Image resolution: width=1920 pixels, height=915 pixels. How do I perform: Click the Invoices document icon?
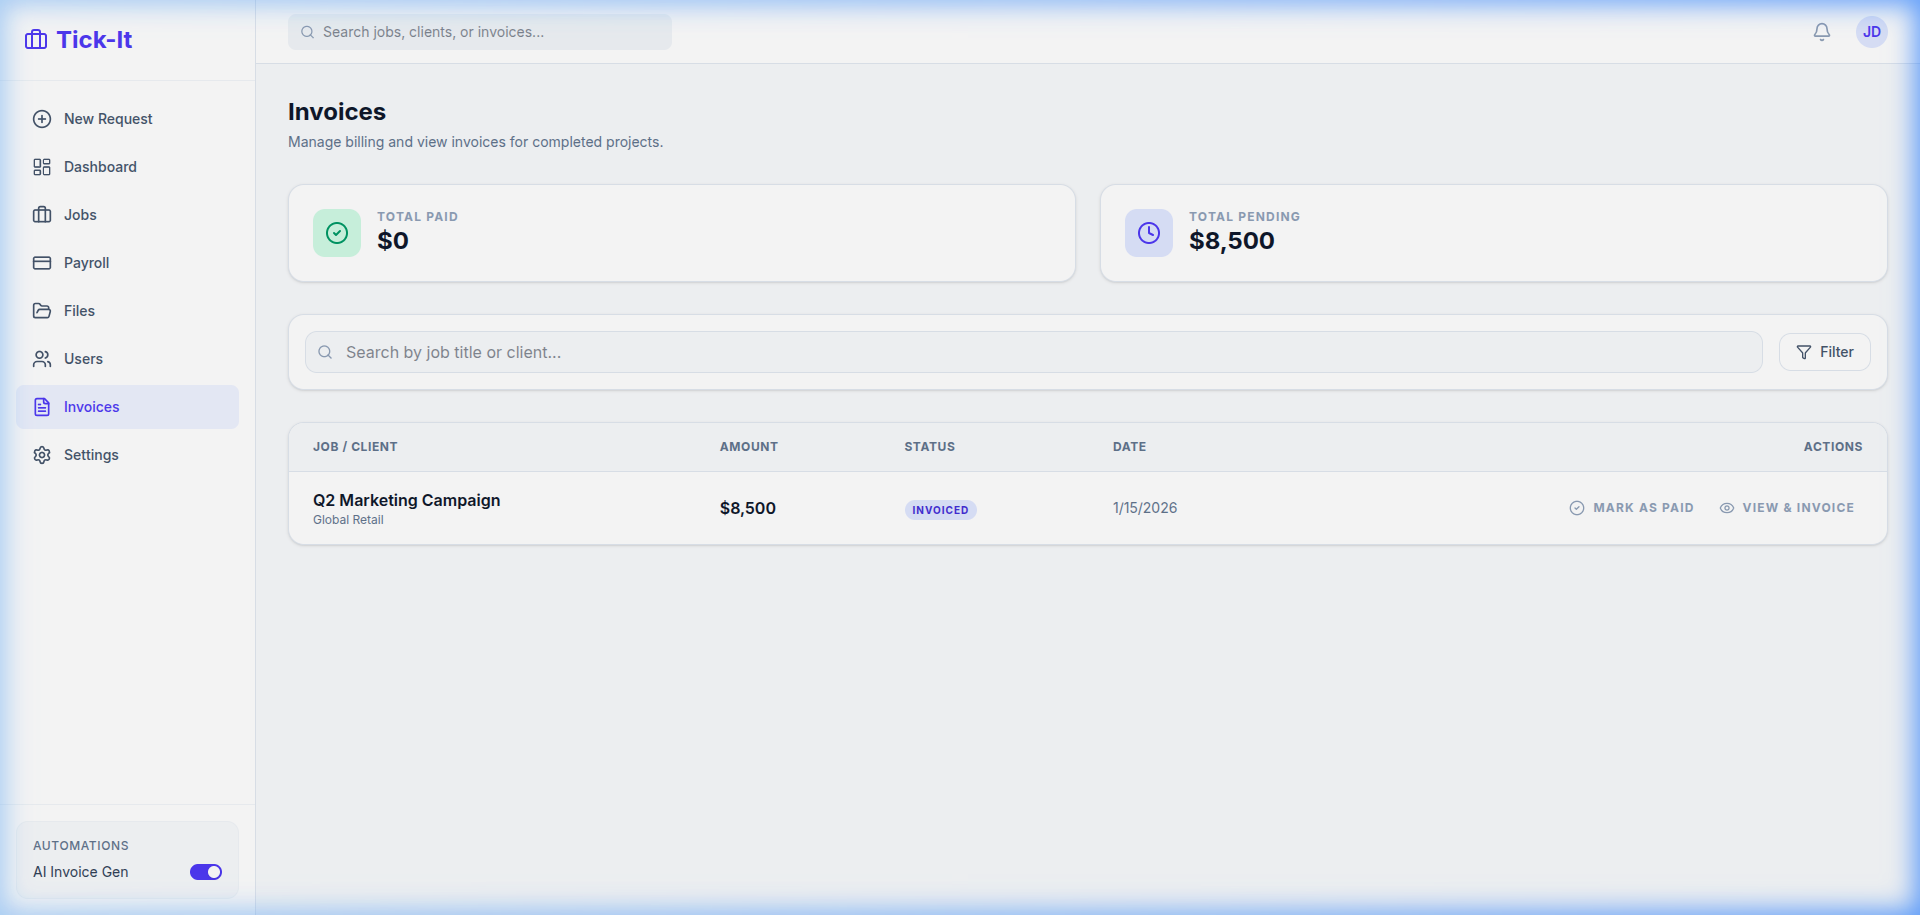[x=42, y=406]
